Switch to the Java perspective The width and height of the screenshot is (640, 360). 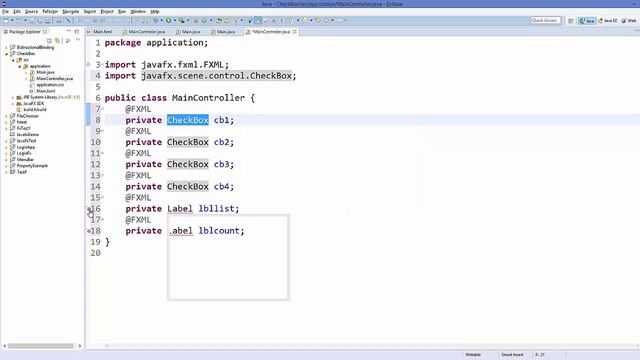(587, 20)
